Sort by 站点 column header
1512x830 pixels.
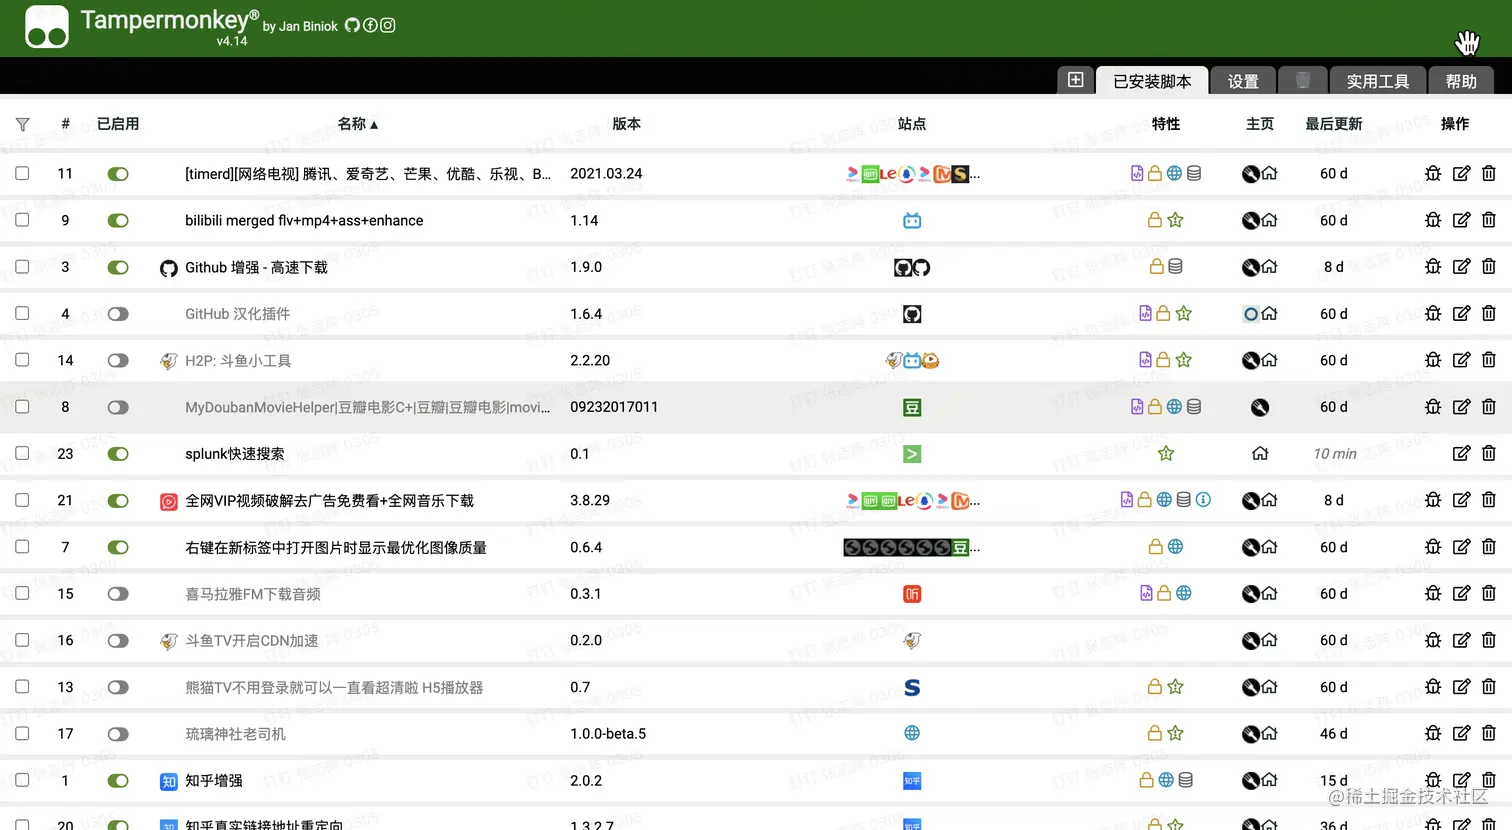pos(912,124)
